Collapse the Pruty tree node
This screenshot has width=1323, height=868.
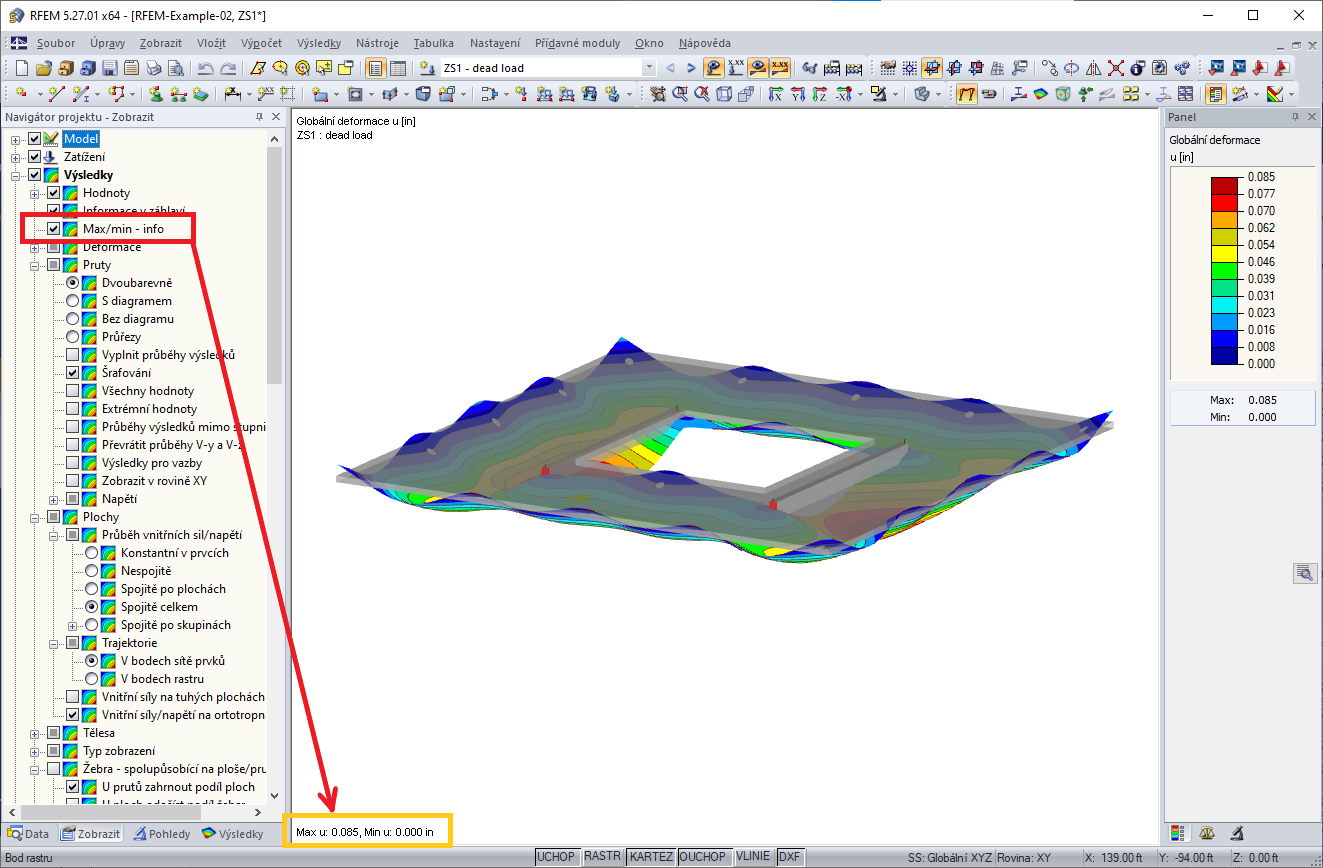[35, 265]
